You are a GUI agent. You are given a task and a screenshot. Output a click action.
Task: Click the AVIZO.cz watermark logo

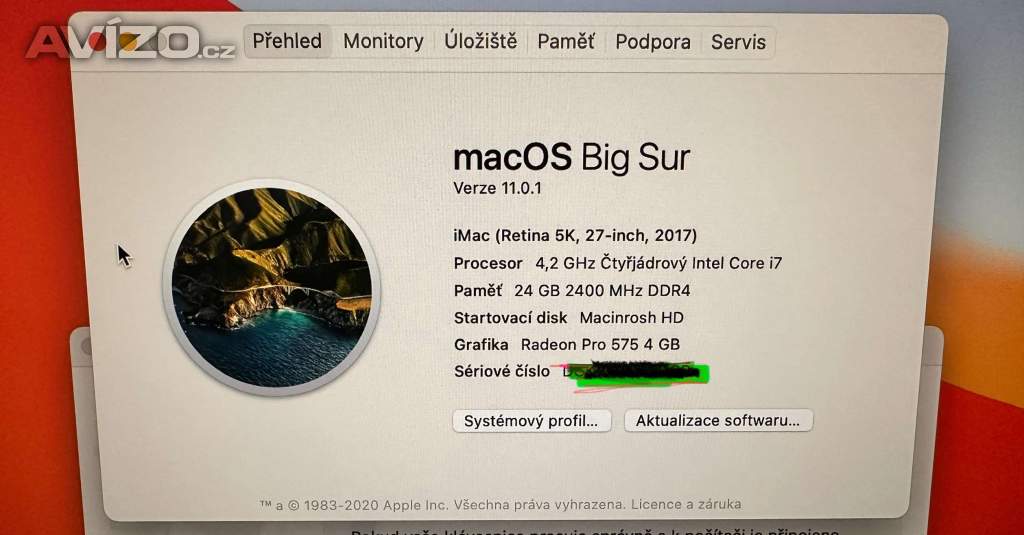[131, 42]
